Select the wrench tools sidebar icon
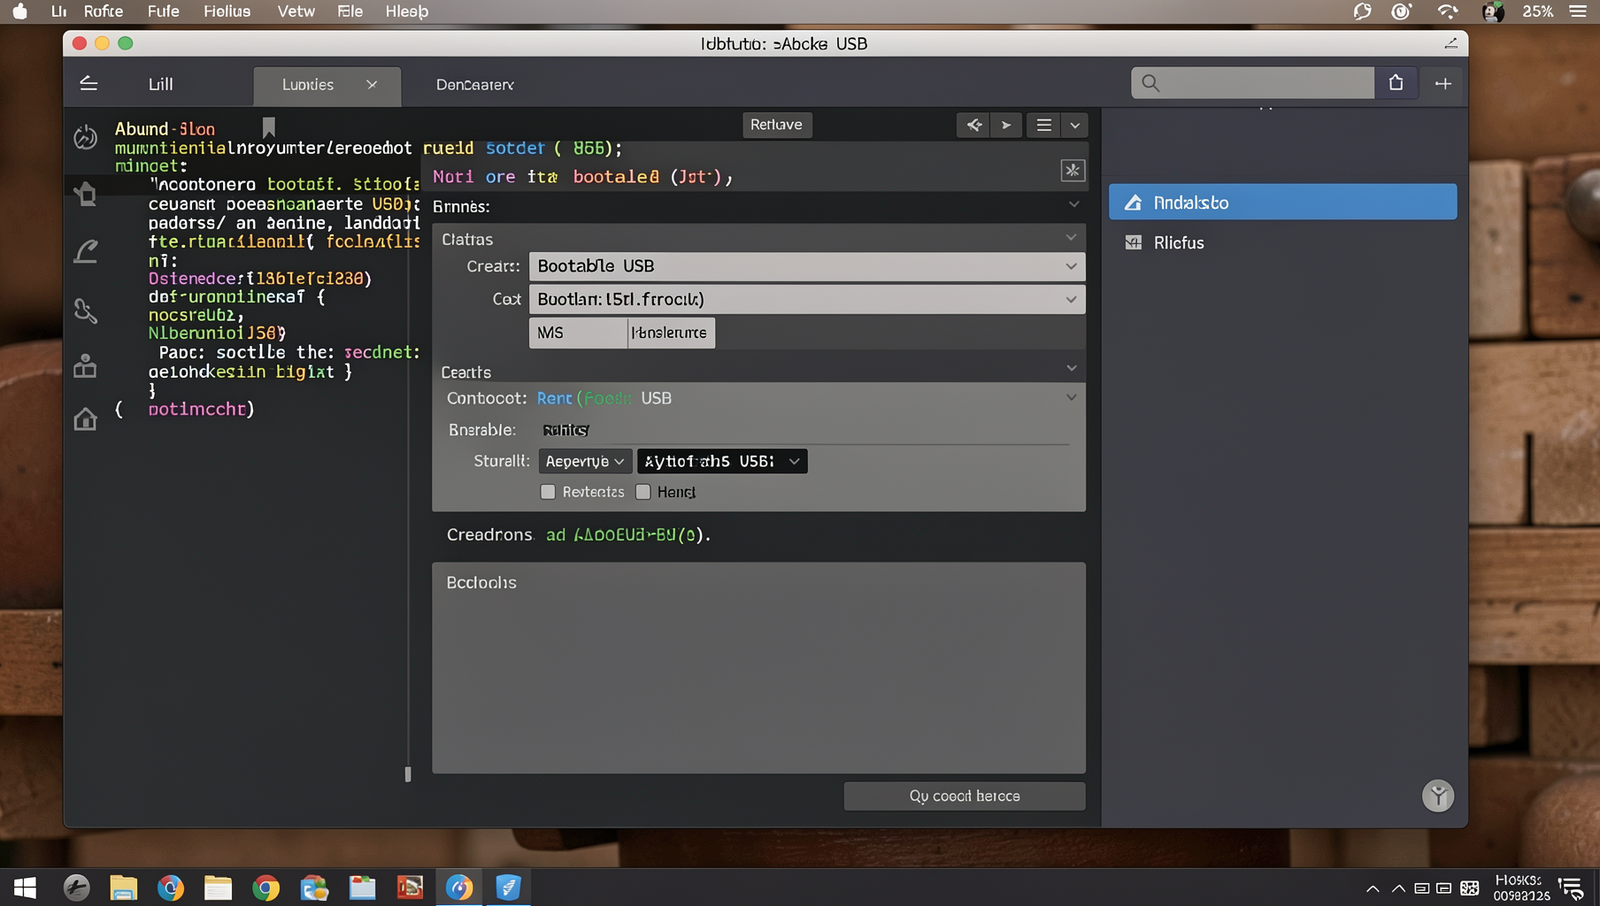 point(86,311)
